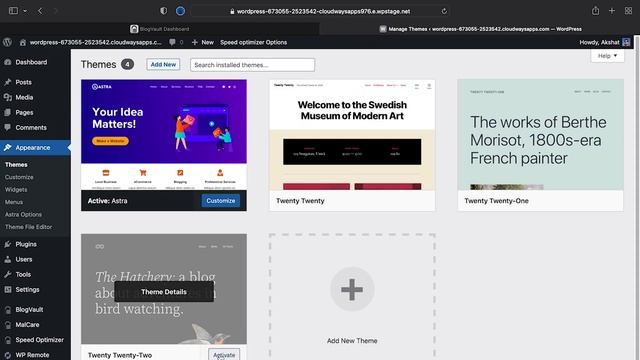
Task: Click the Themes submenu item
Action: click(x=16, y=164)
